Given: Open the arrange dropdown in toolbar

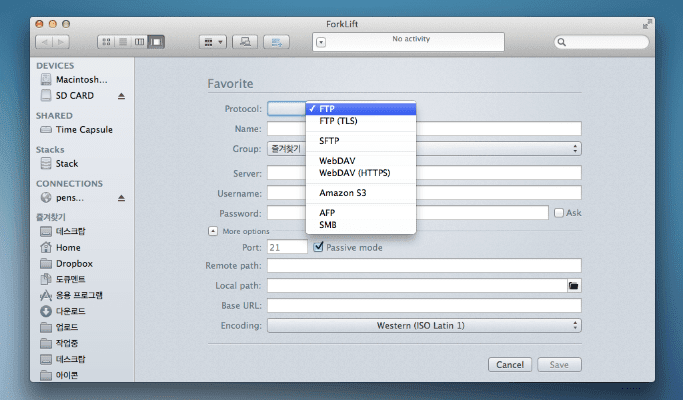Looking at the screenshot, I should click(213, 42).
